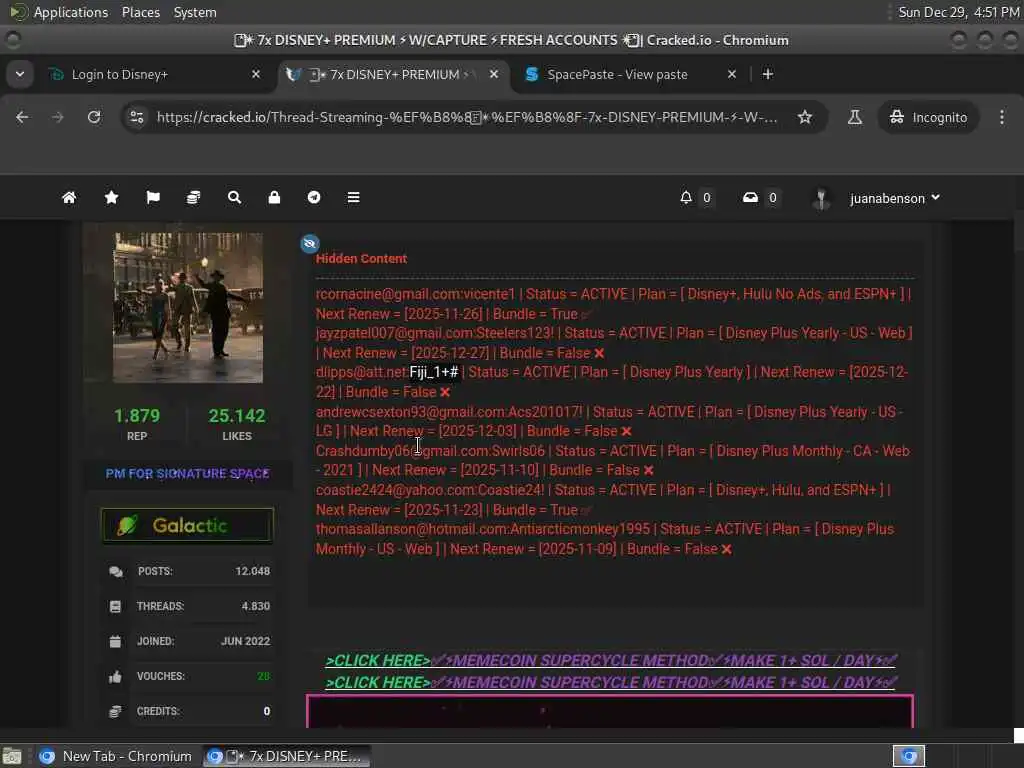Viewport: 1024px width, 768px height.
Task: Reload the page with the refresh icon
Action: point(94,117)
